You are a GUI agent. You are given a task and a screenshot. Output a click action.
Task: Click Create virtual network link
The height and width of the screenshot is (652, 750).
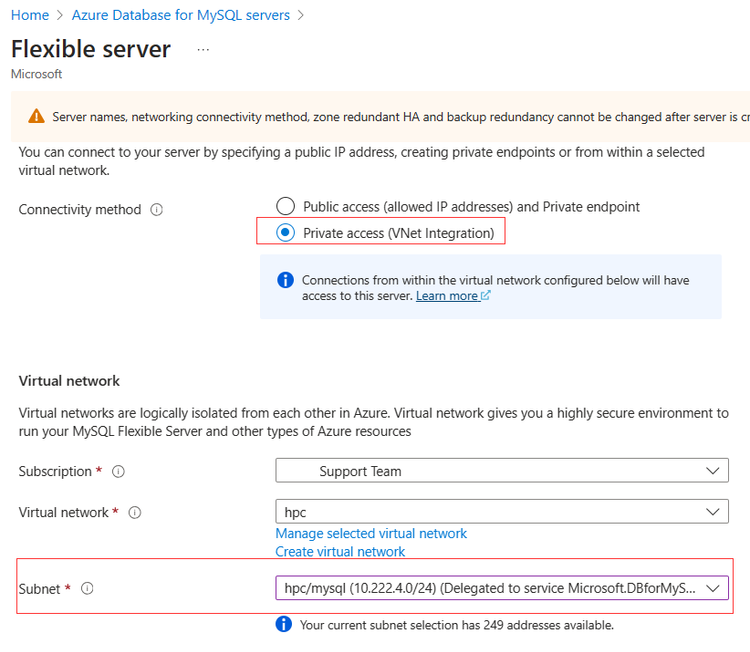pos(340,552)
